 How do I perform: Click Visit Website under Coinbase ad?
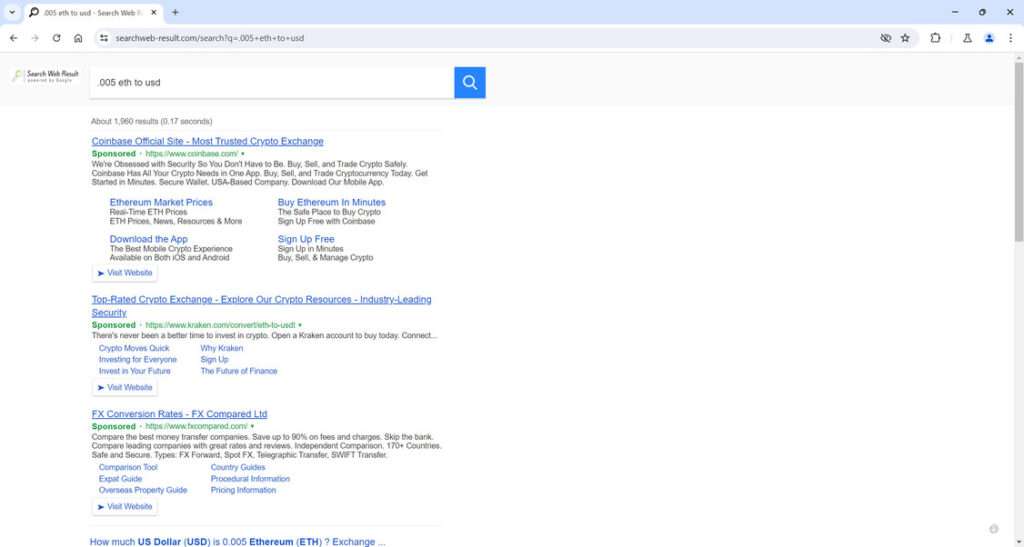[124, 273]
